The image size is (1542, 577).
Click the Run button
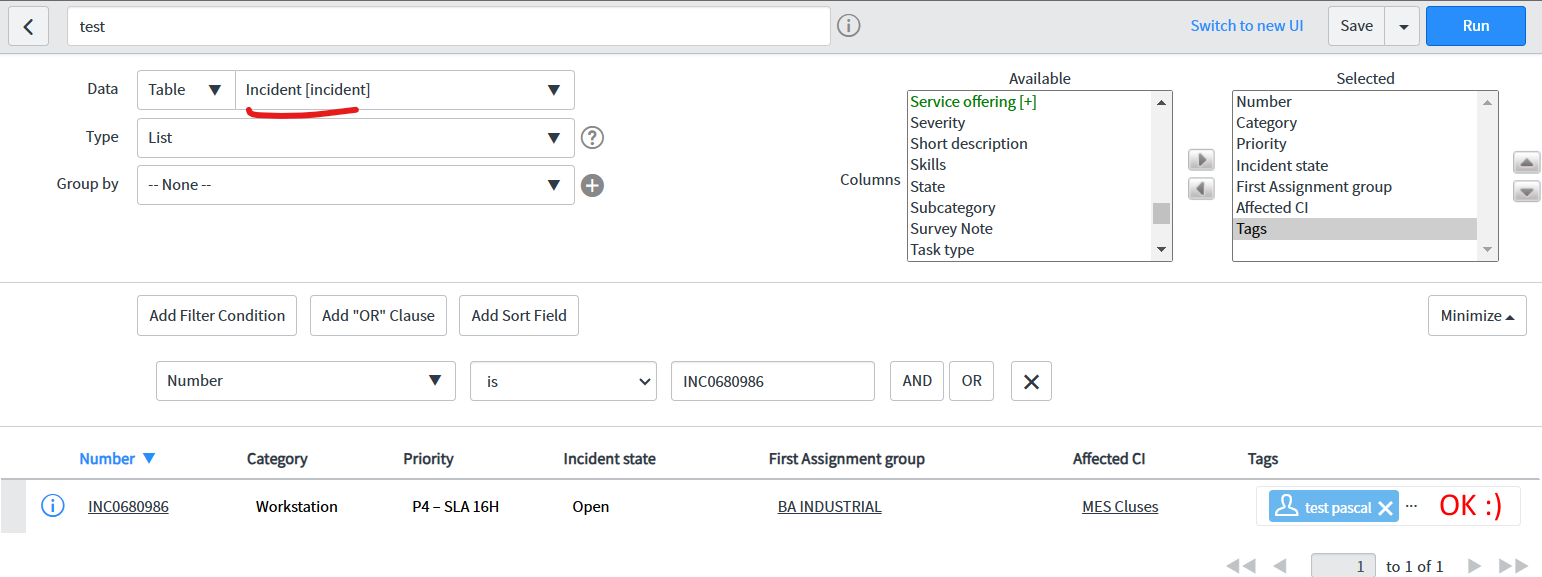(x=1475, y=26)
